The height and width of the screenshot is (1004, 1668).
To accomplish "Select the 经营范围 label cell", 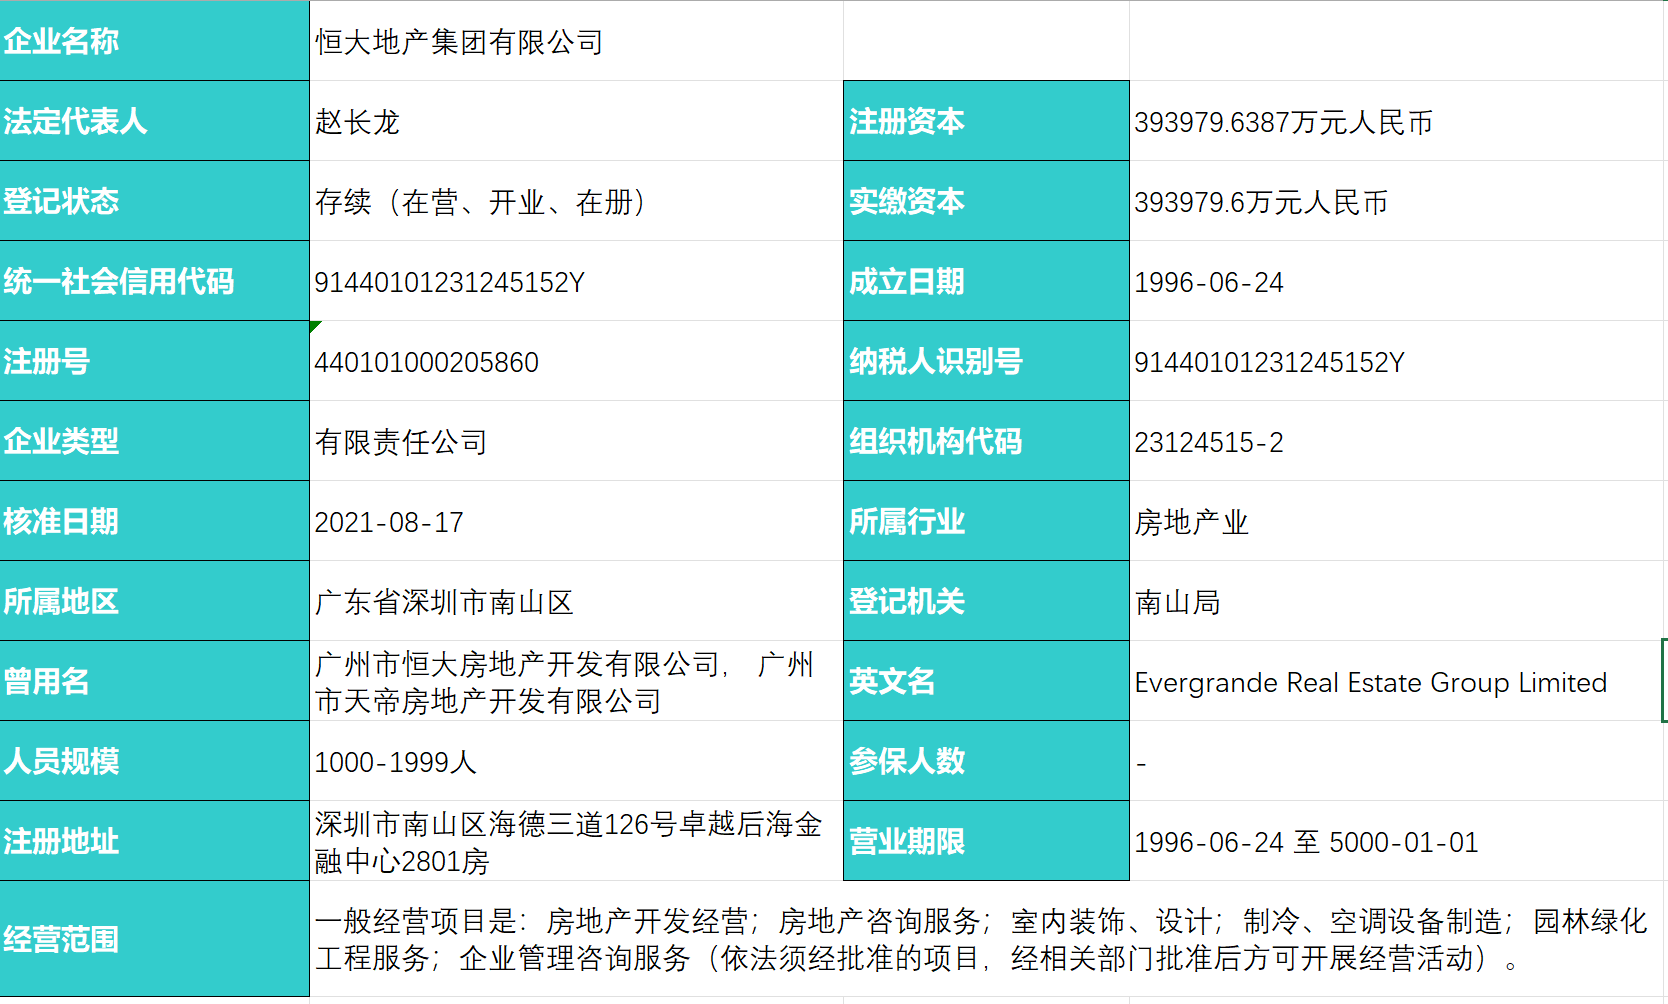I will tap(154, 939).
